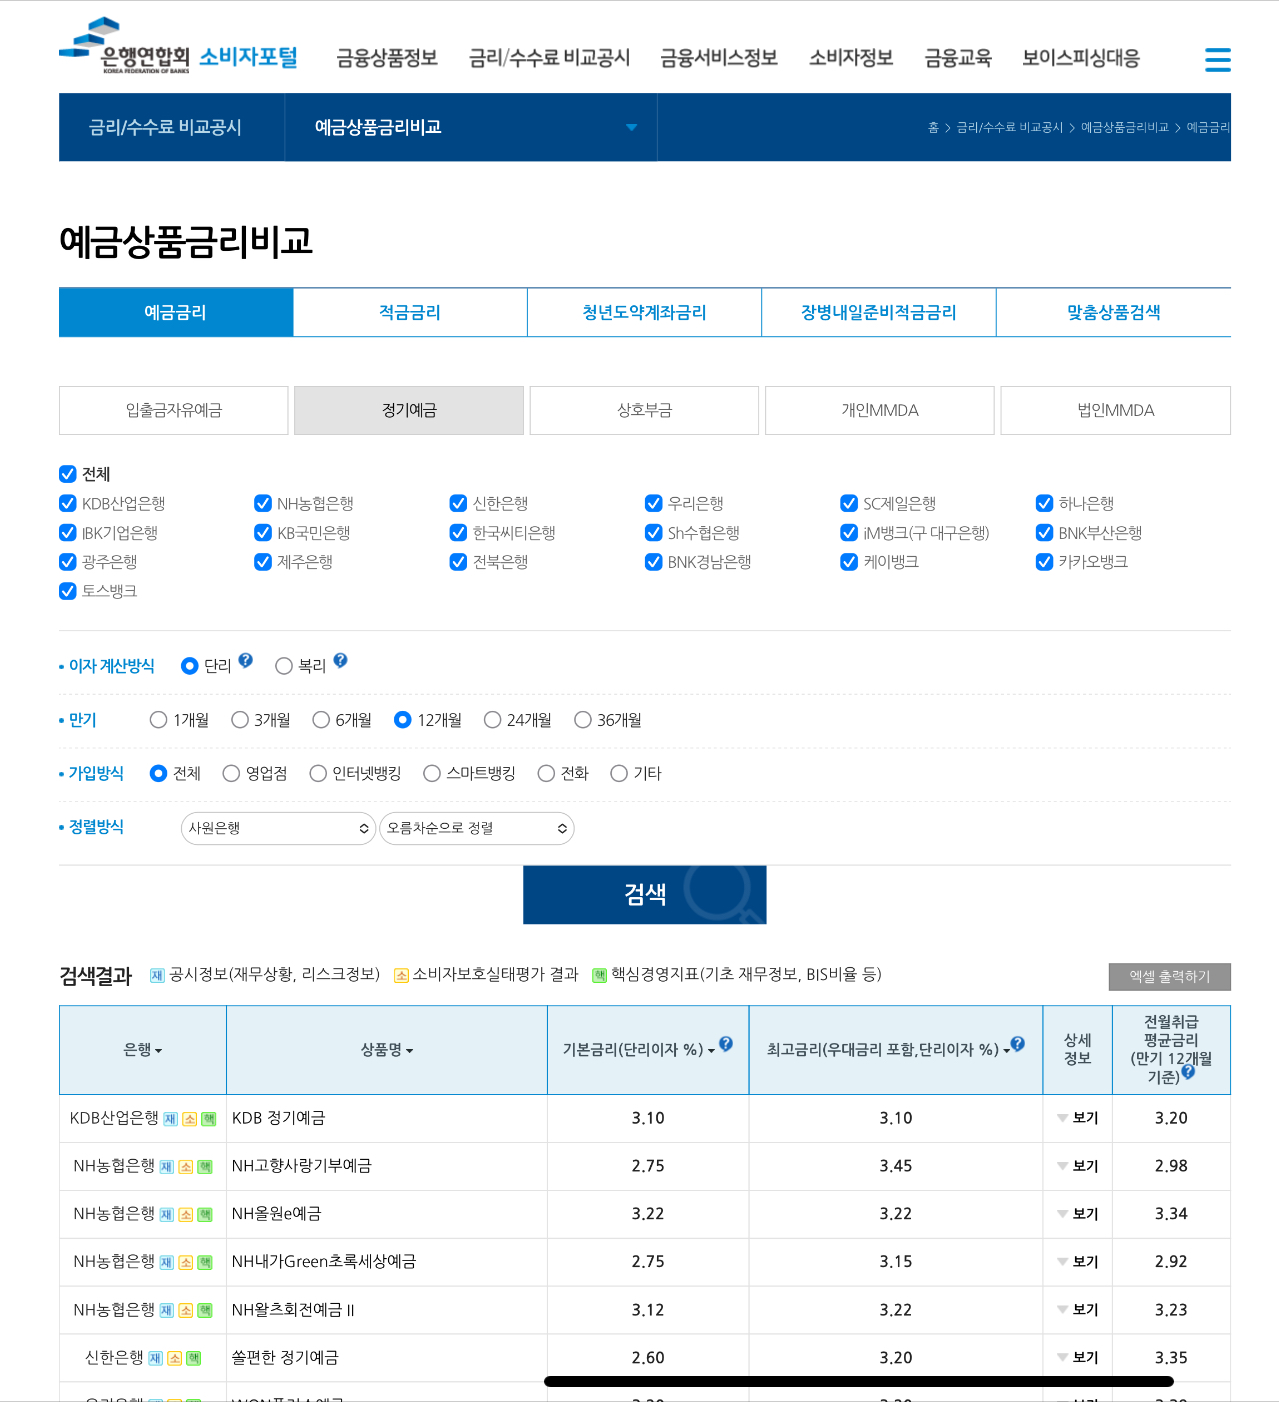
Task: Sort by 상품명 column header
Action: click(387, 1050)
